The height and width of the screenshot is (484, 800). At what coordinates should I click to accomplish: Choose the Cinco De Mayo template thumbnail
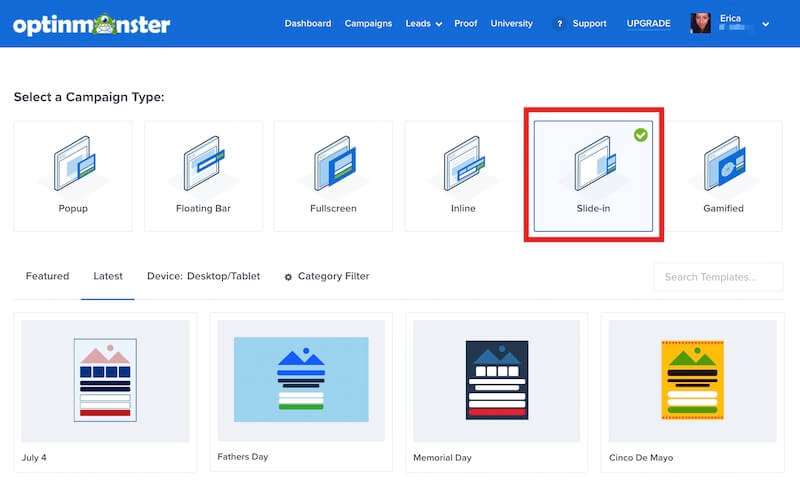click(692, 380)
